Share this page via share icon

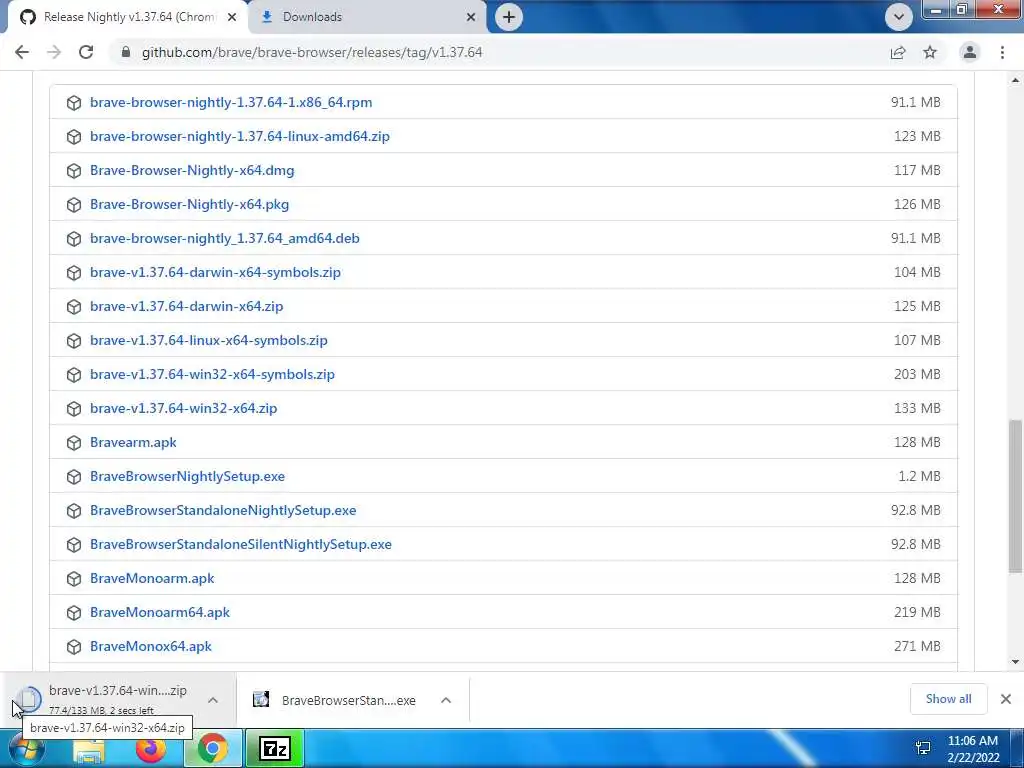click(898, 52)
